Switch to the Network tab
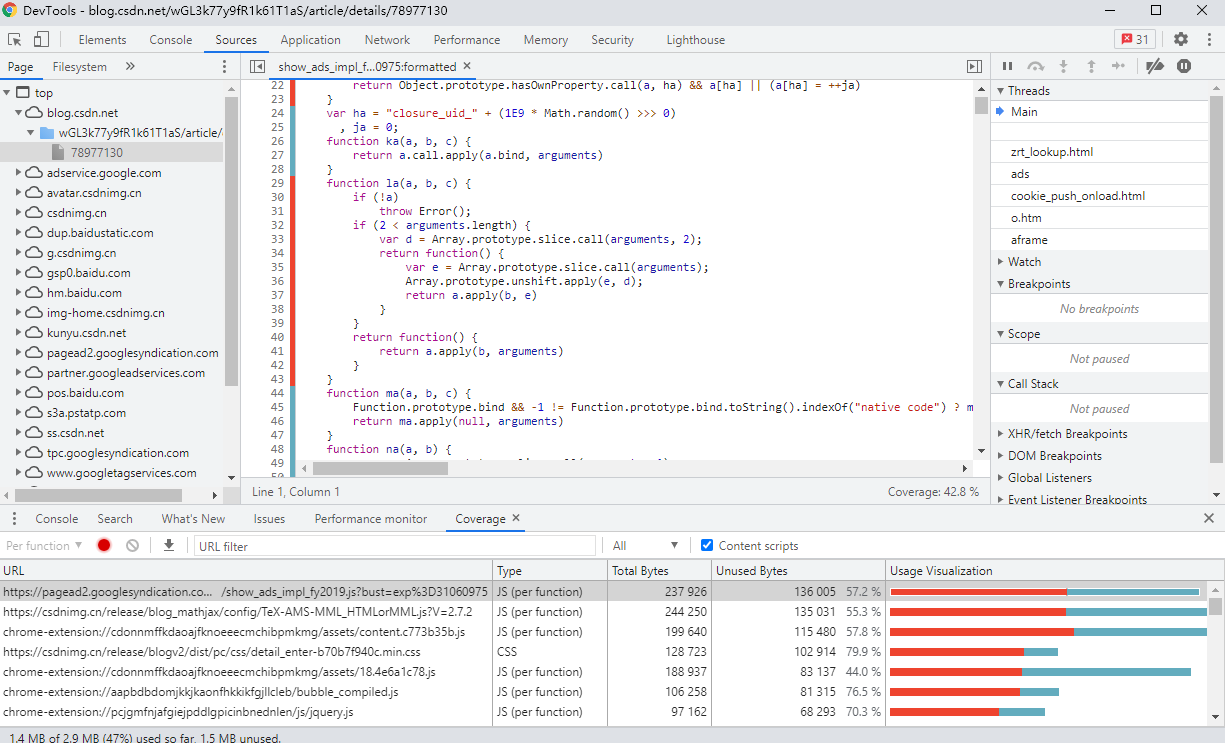Image resolution: width=1225 pixels, height=743 pixels. click(x=387, y=40)
